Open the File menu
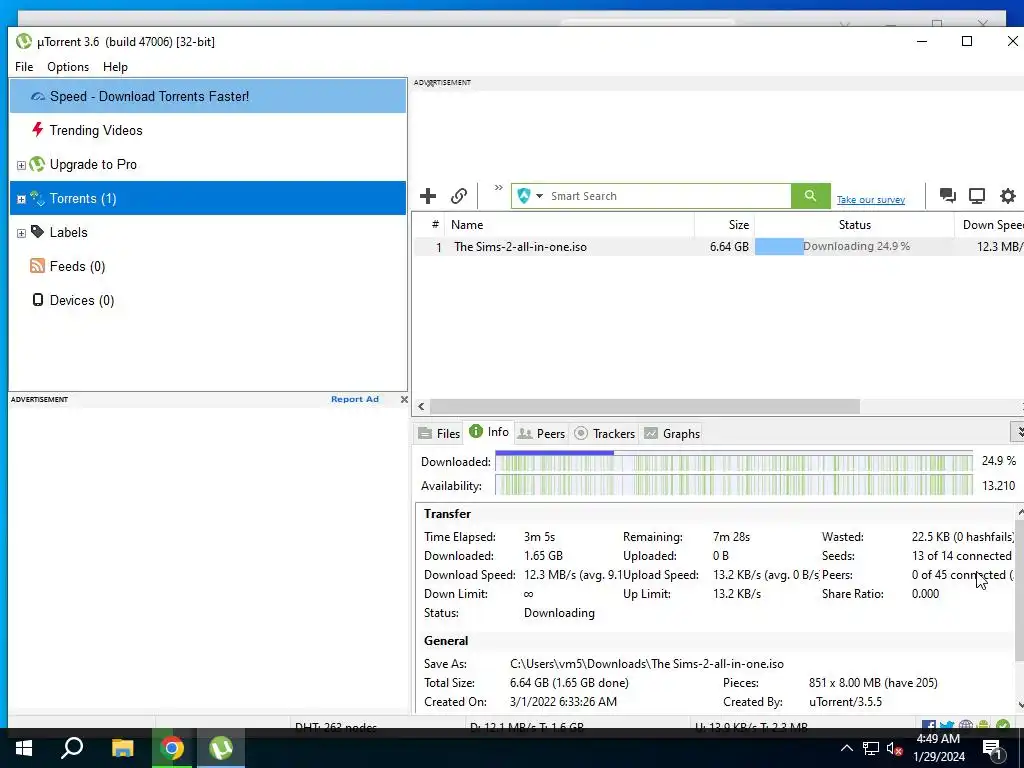 tap(24, 67)
